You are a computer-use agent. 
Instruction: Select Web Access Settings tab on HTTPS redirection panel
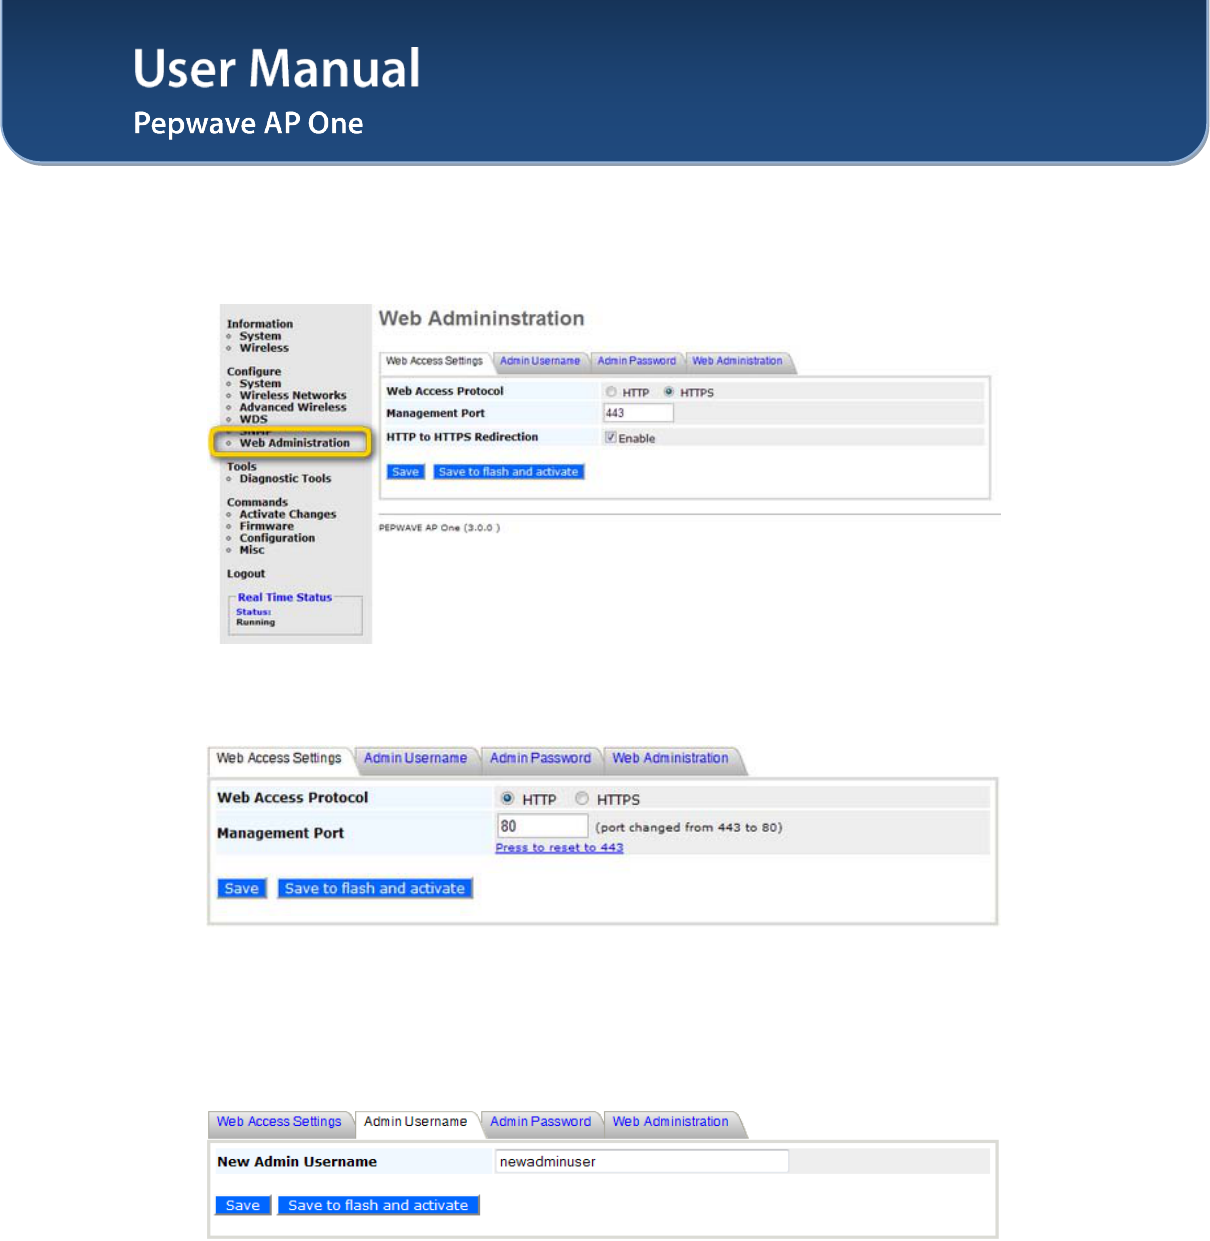click(434, 361)
